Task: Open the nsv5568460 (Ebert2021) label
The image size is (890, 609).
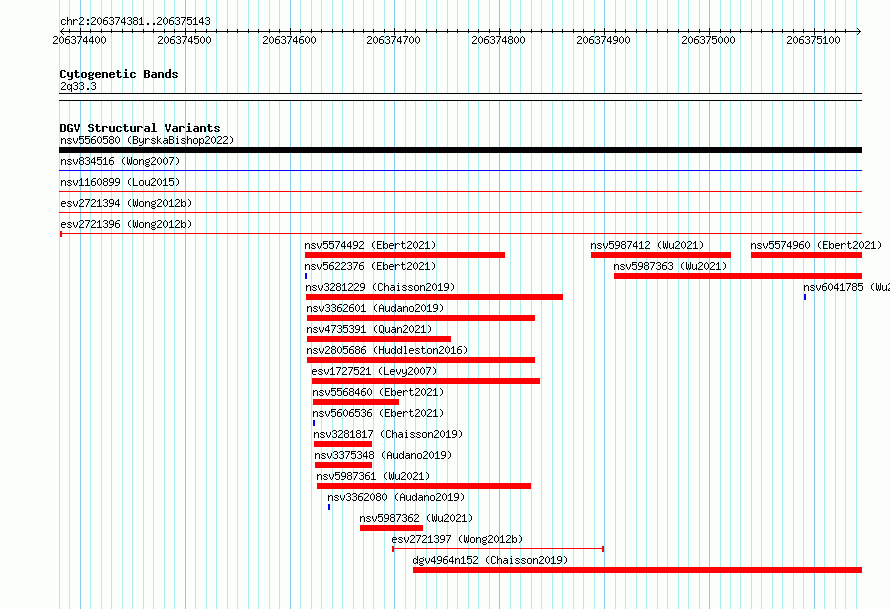Action: coord(378,392)
